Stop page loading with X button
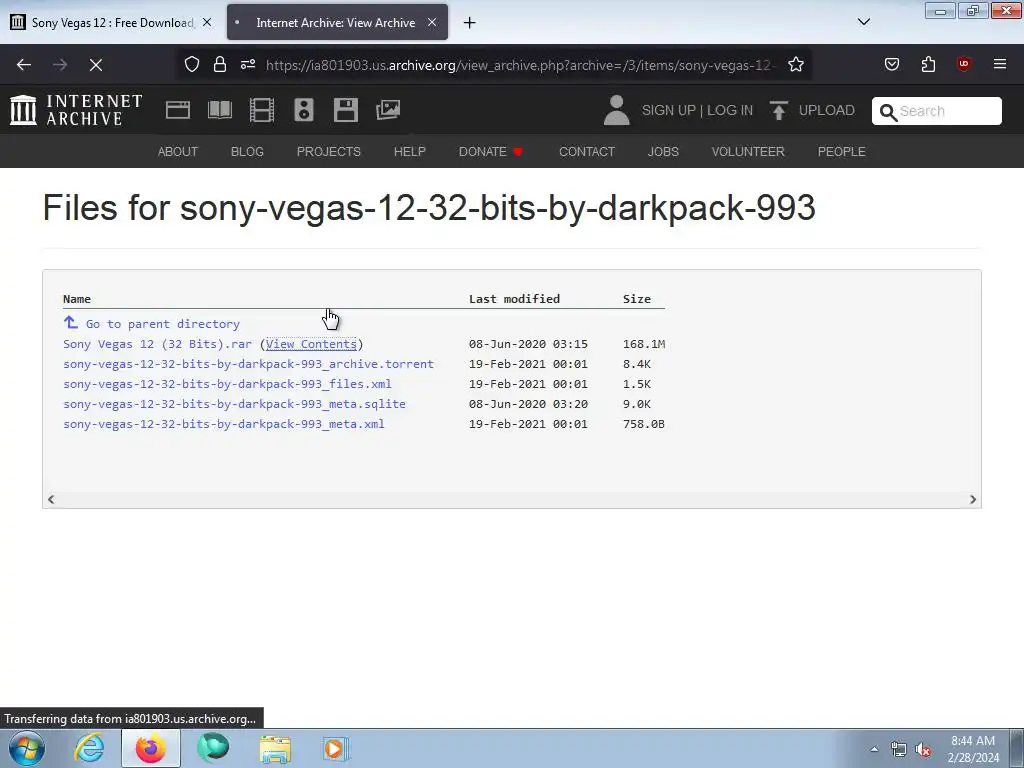Viewport: 1024px width, 768px height. pyautogui.click(x=95, y=65)
